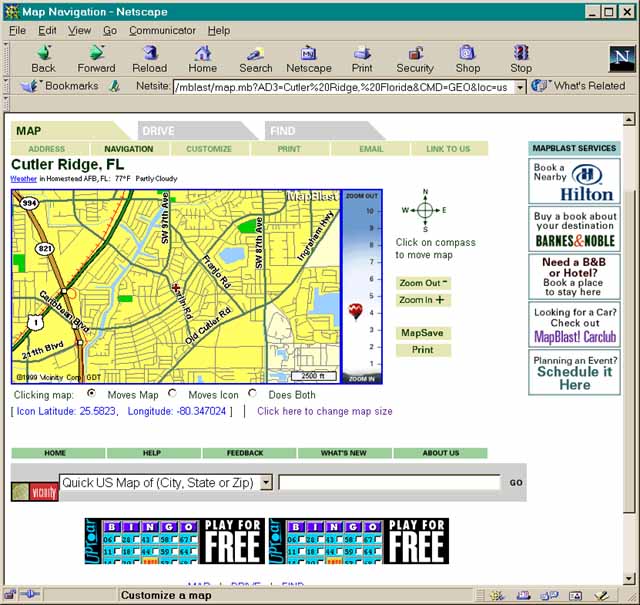Set zoom level 1 on zoom bar
640x605 pixels.
pyautogui.click(x=371, y=363)
